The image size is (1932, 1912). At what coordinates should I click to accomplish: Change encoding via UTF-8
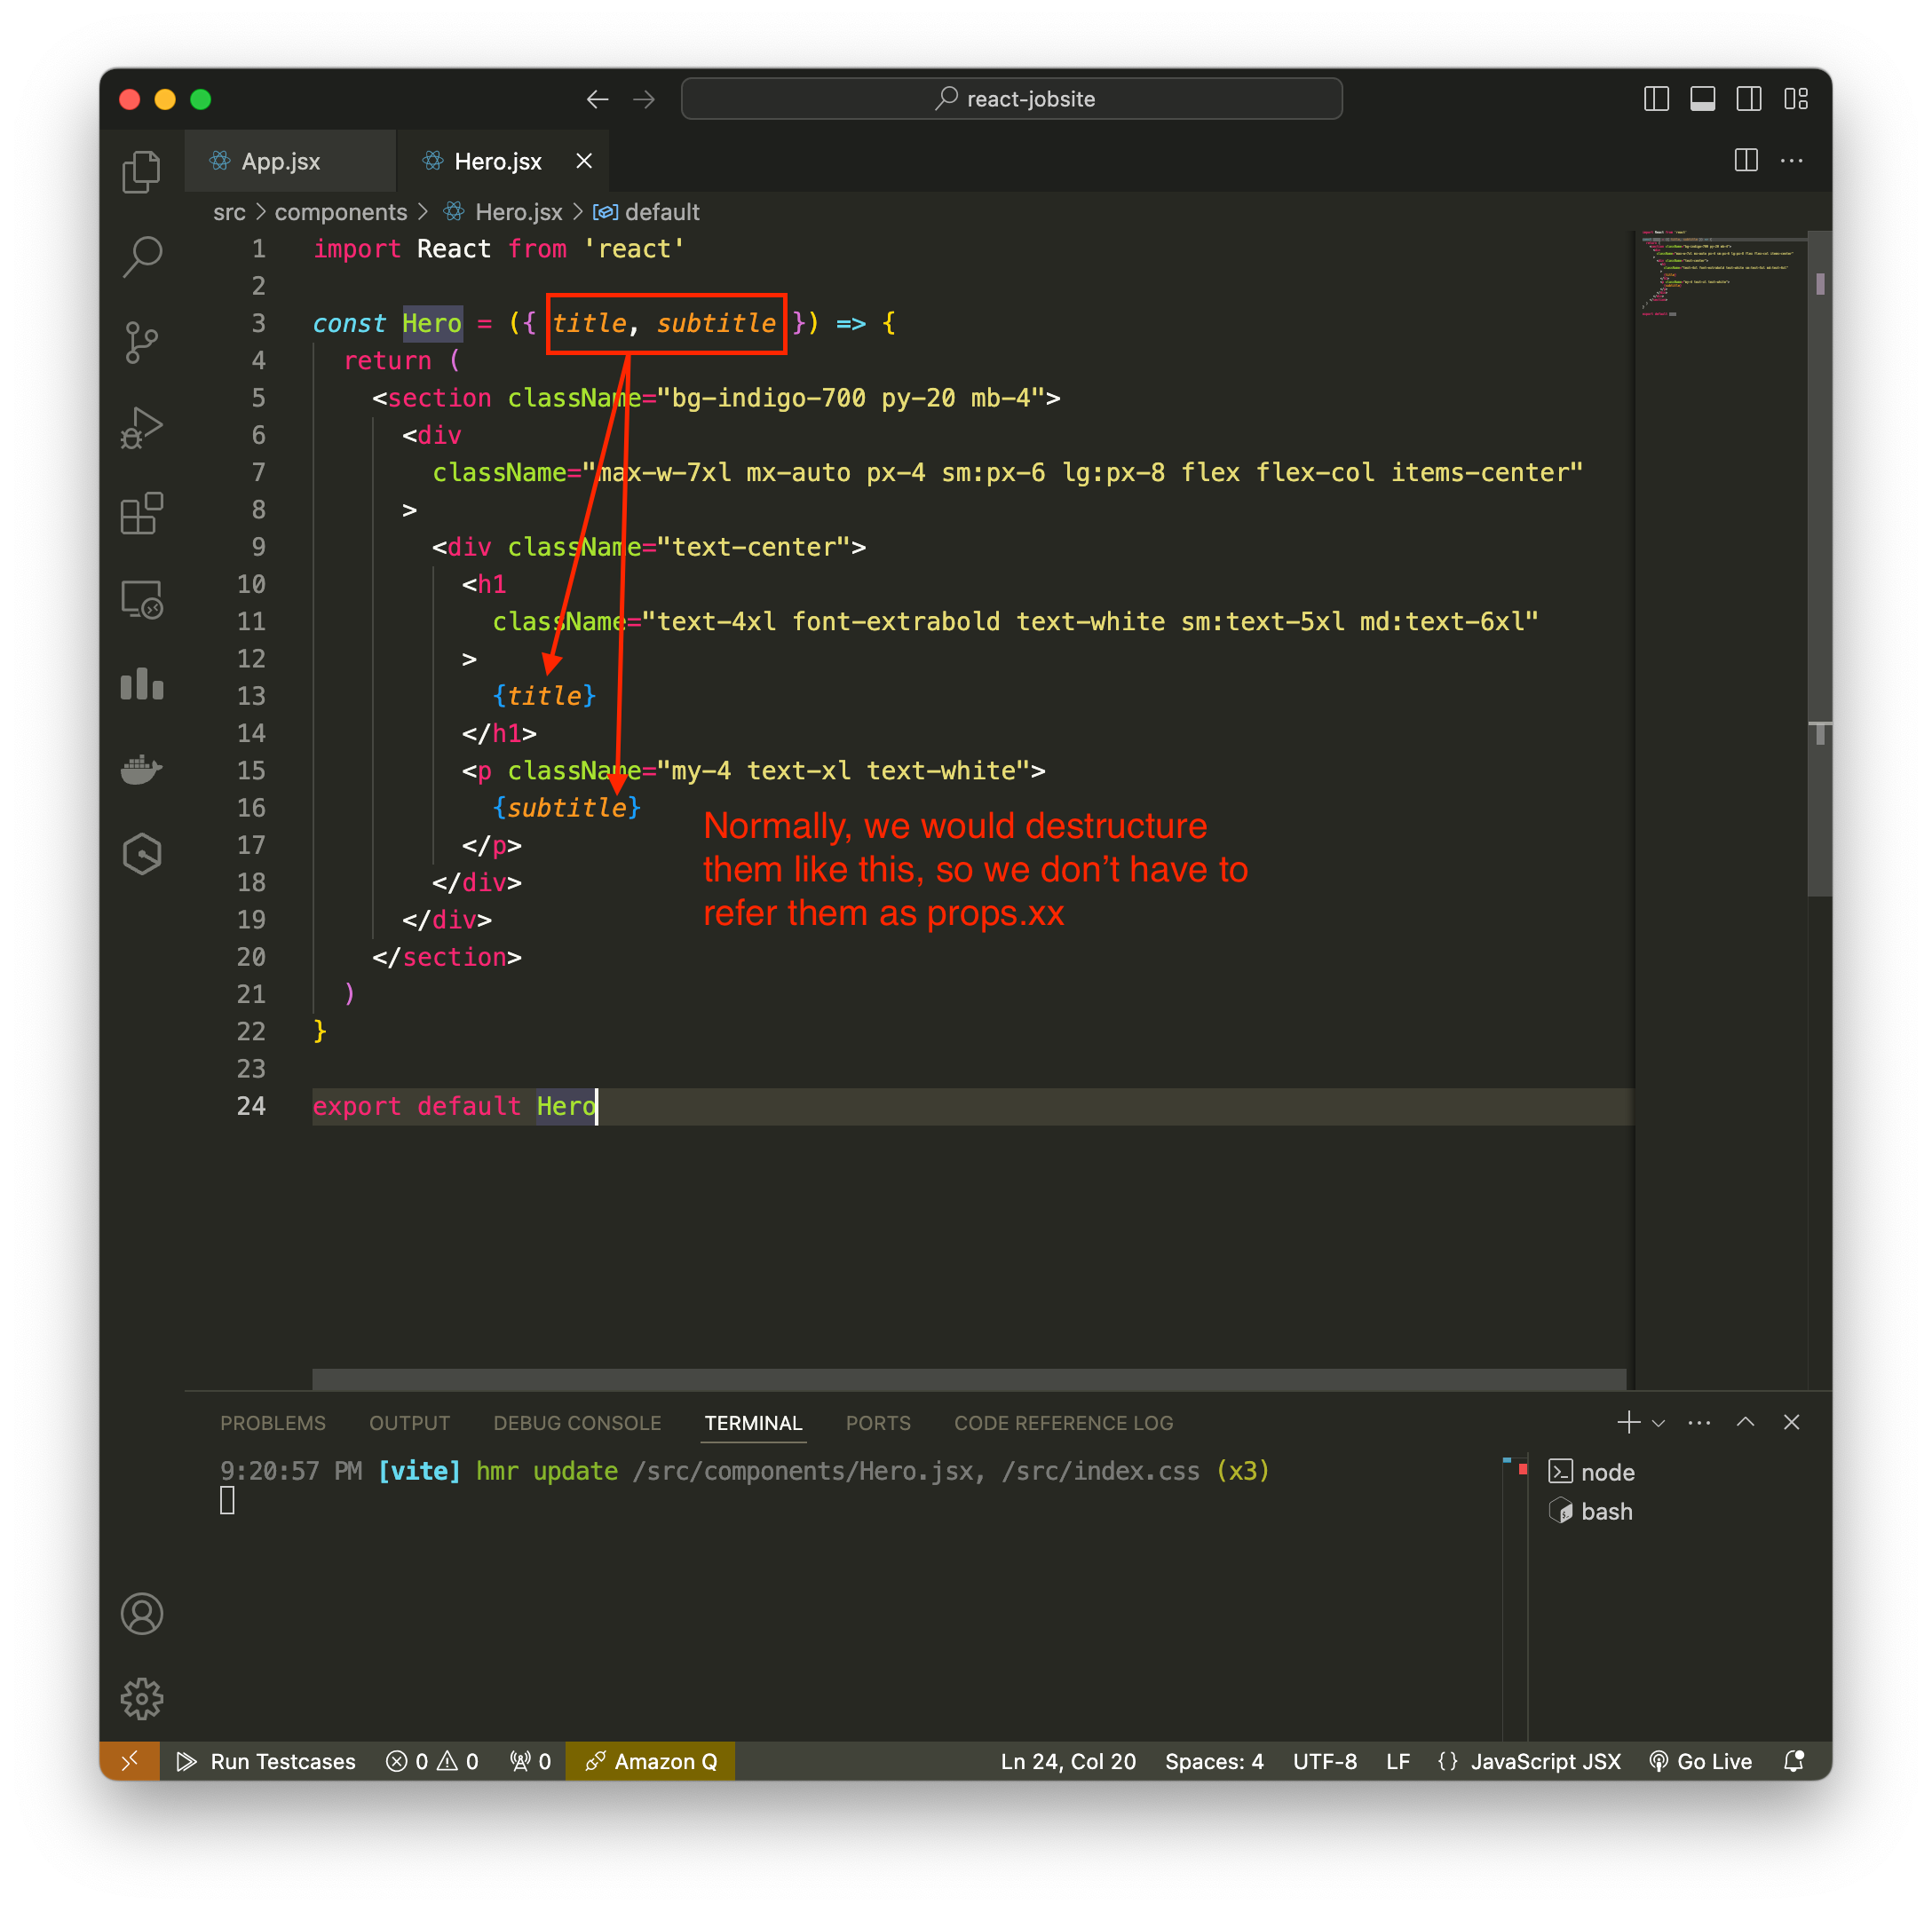[1325, 1761]
